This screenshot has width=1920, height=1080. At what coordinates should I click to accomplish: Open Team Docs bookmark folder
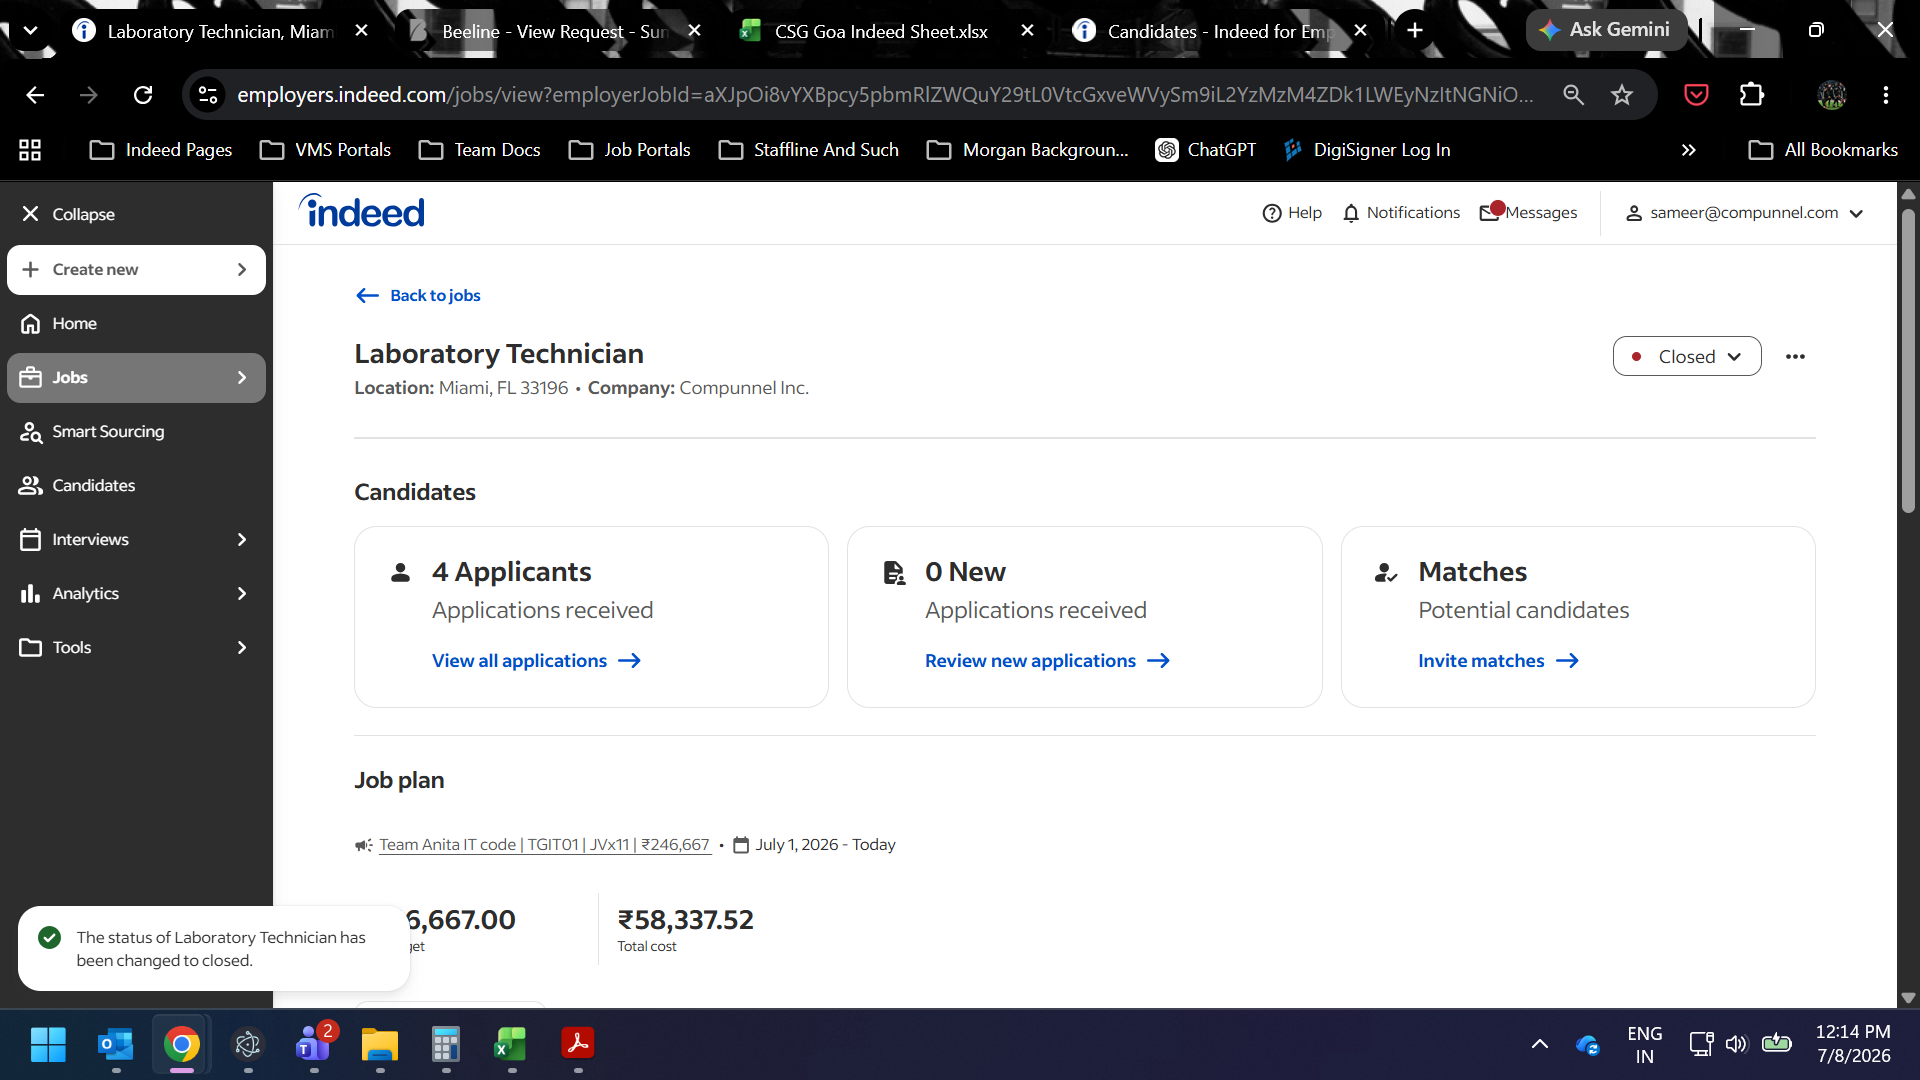[480, 150]
